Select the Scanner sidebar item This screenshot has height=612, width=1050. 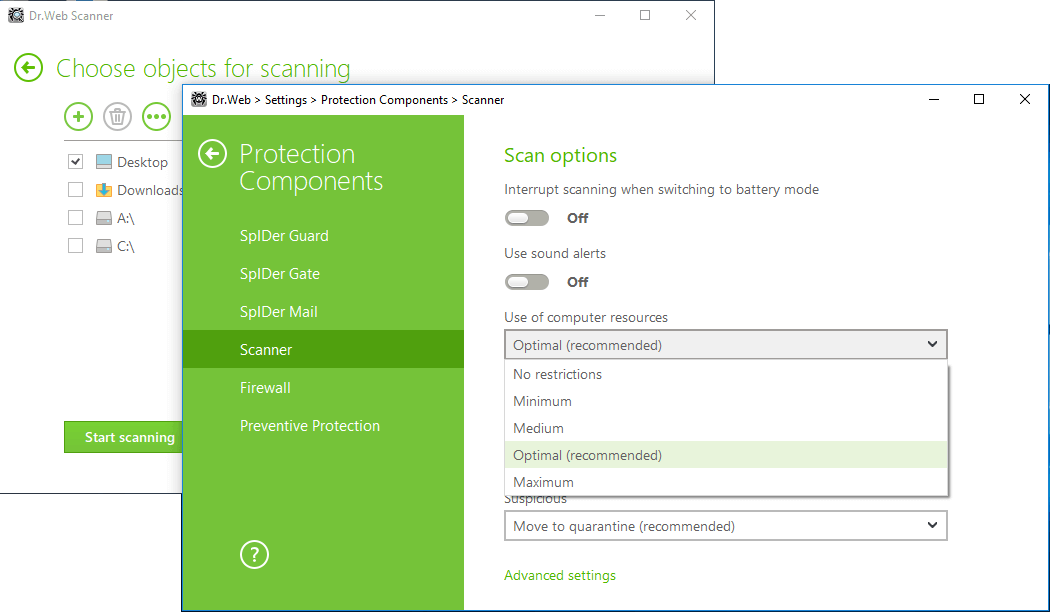(x=323, y=349)
